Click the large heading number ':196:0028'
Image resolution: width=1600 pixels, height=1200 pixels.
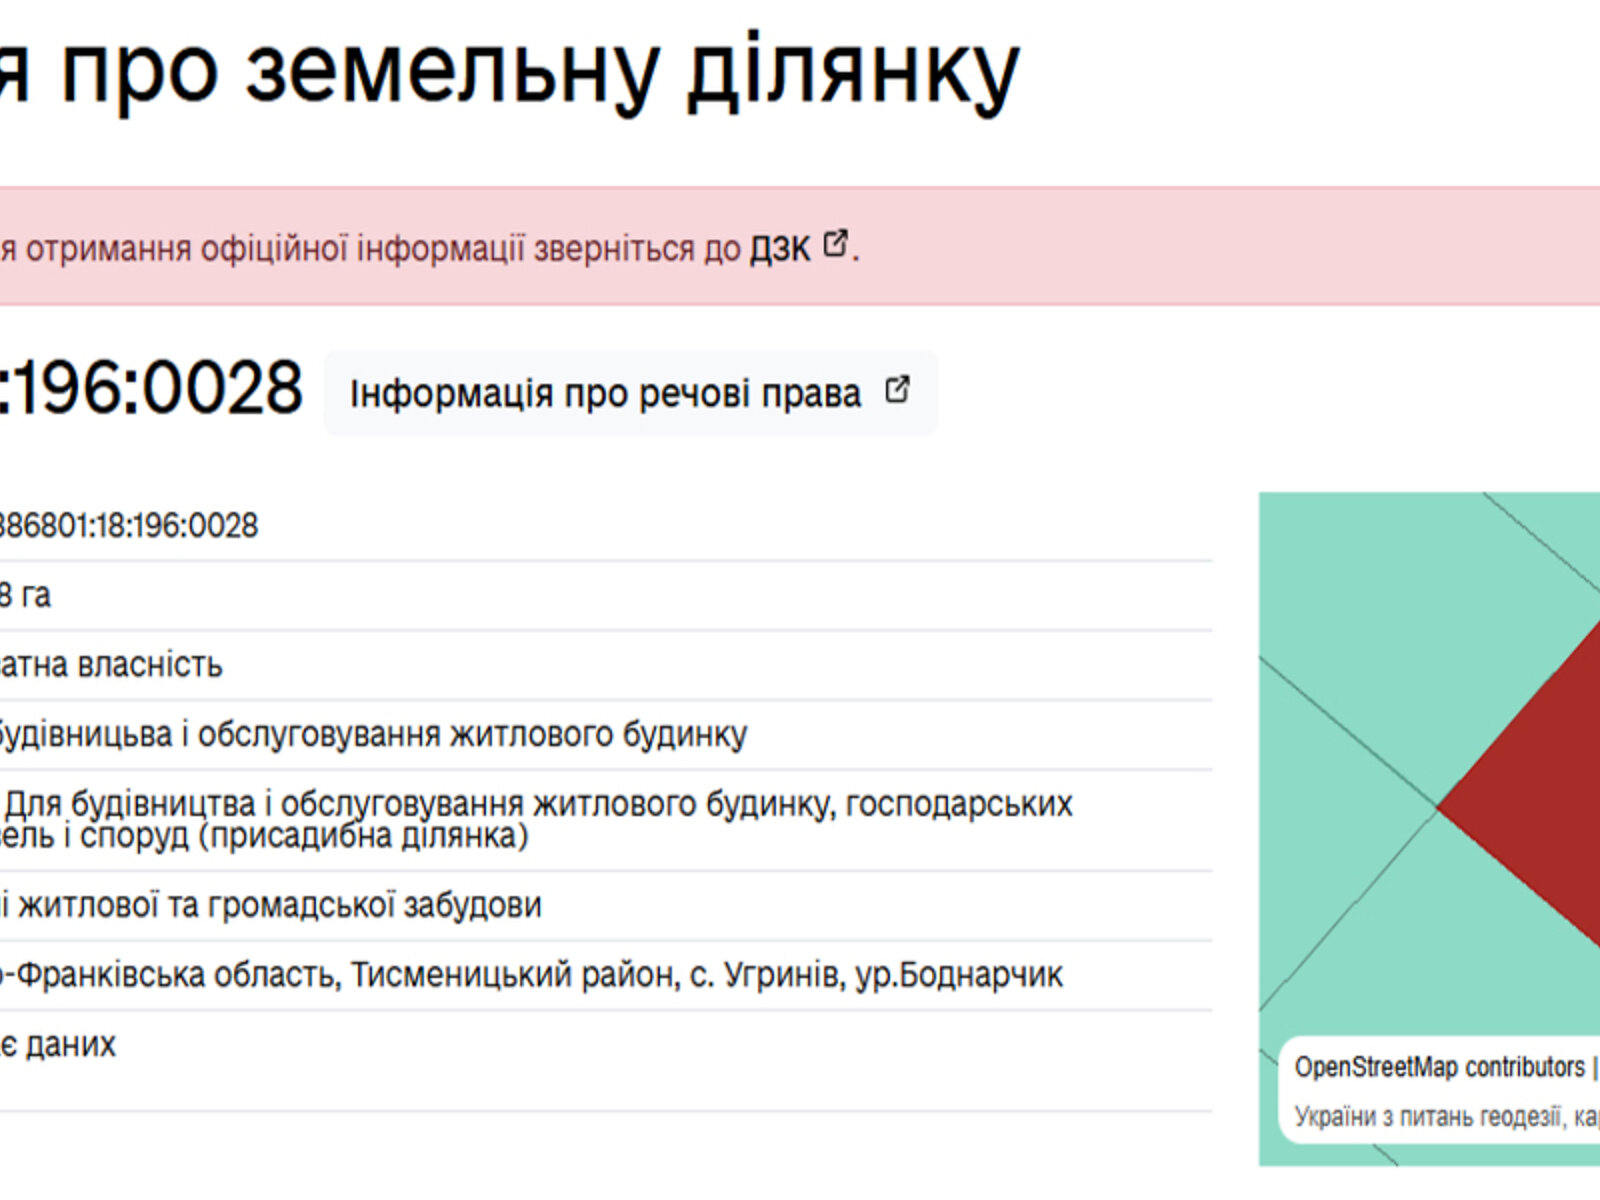[151, 388]
